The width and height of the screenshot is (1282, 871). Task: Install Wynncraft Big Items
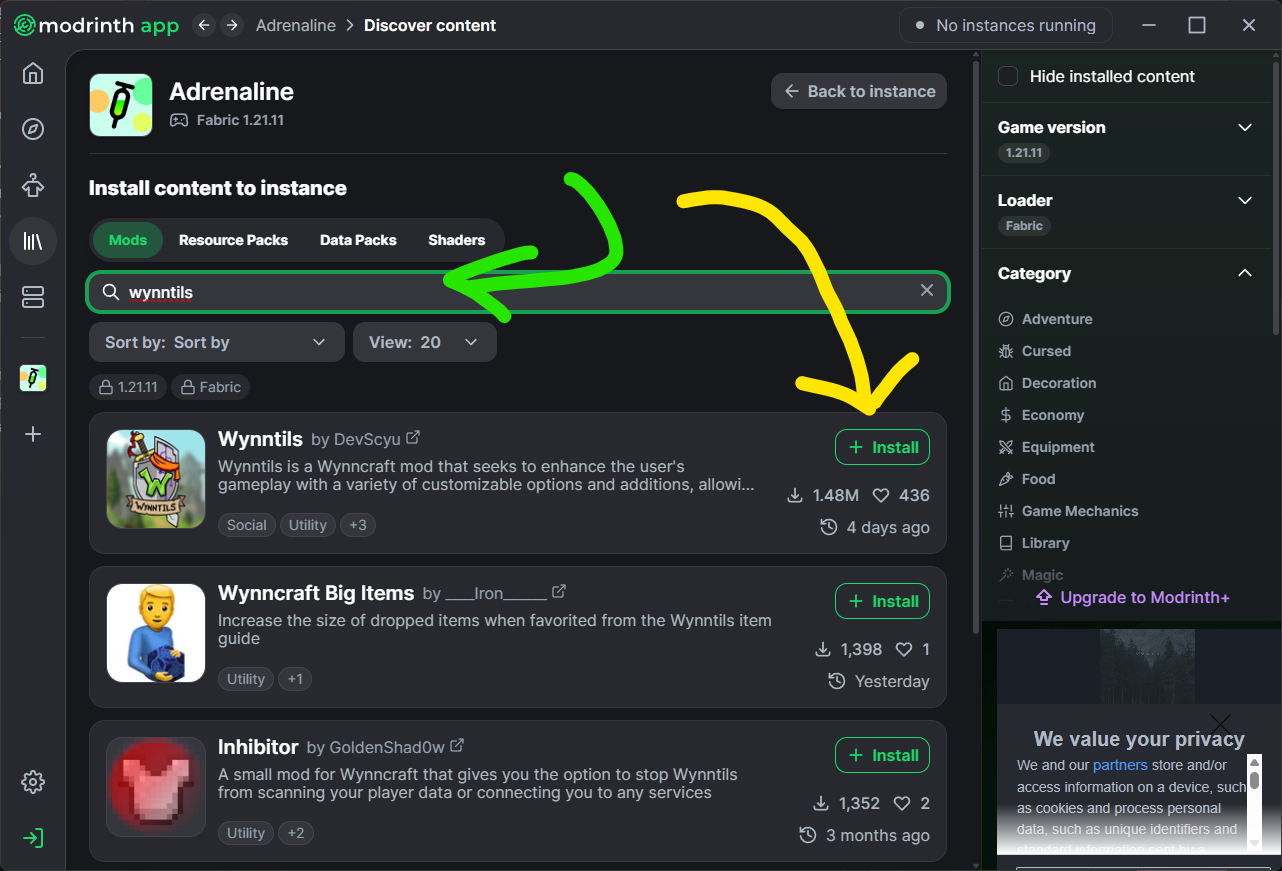point(883,601)
